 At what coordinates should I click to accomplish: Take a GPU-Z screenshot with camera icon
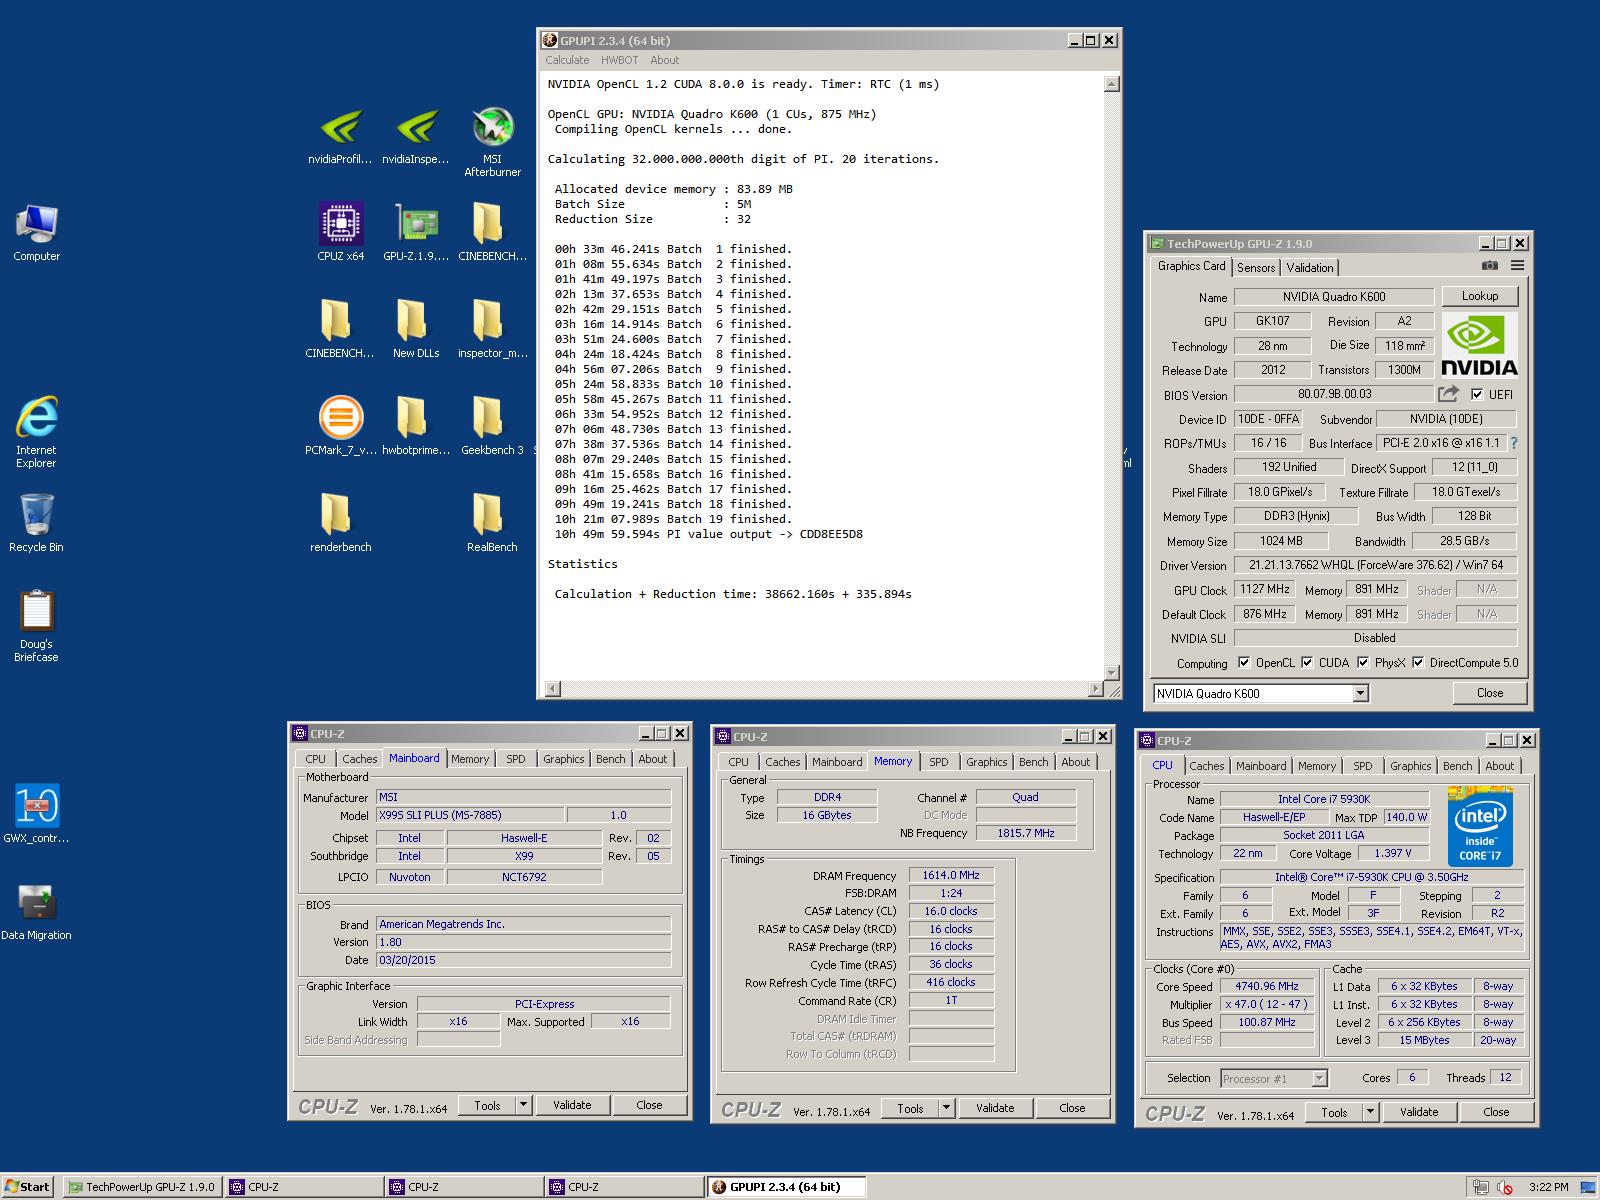pos(1490,266)
